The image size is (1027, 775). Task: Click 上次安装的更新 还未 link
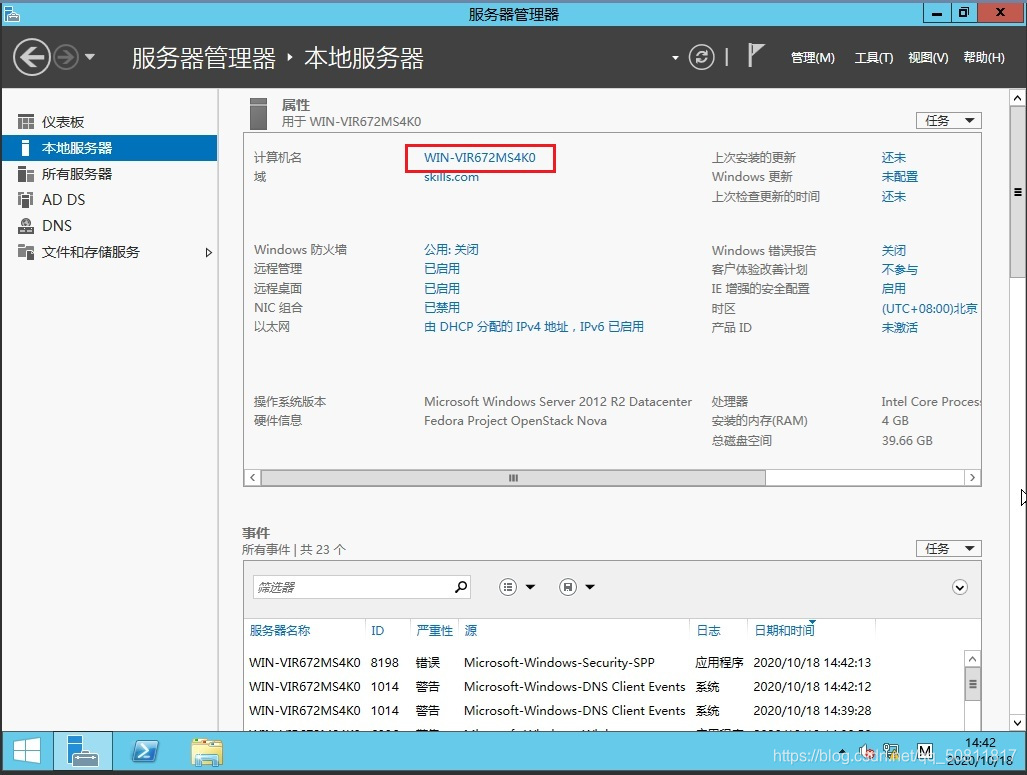pos(894,158)
